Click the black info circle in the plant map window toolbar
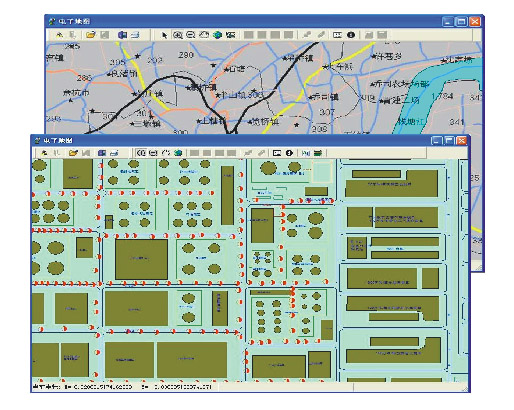 (289, 153)
